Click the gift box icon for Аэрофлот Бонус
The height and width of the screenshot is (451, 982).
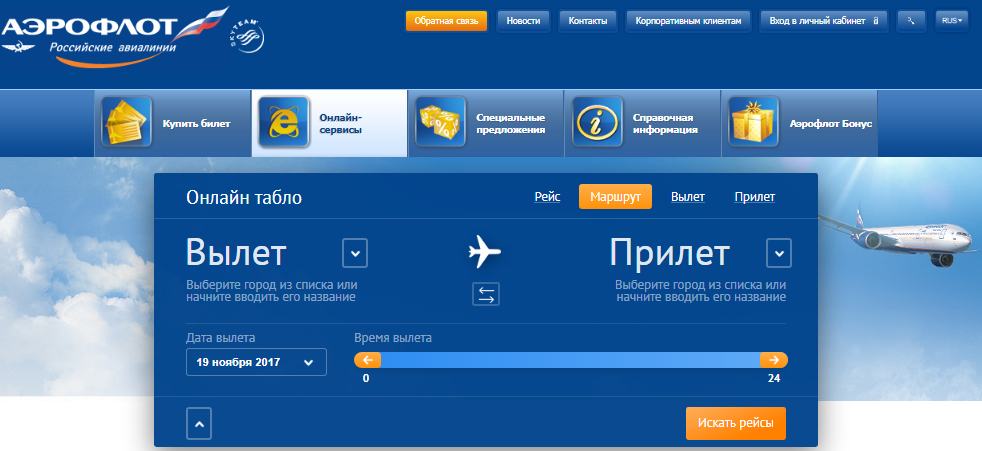pyautogui.click(x=754, y=123)
